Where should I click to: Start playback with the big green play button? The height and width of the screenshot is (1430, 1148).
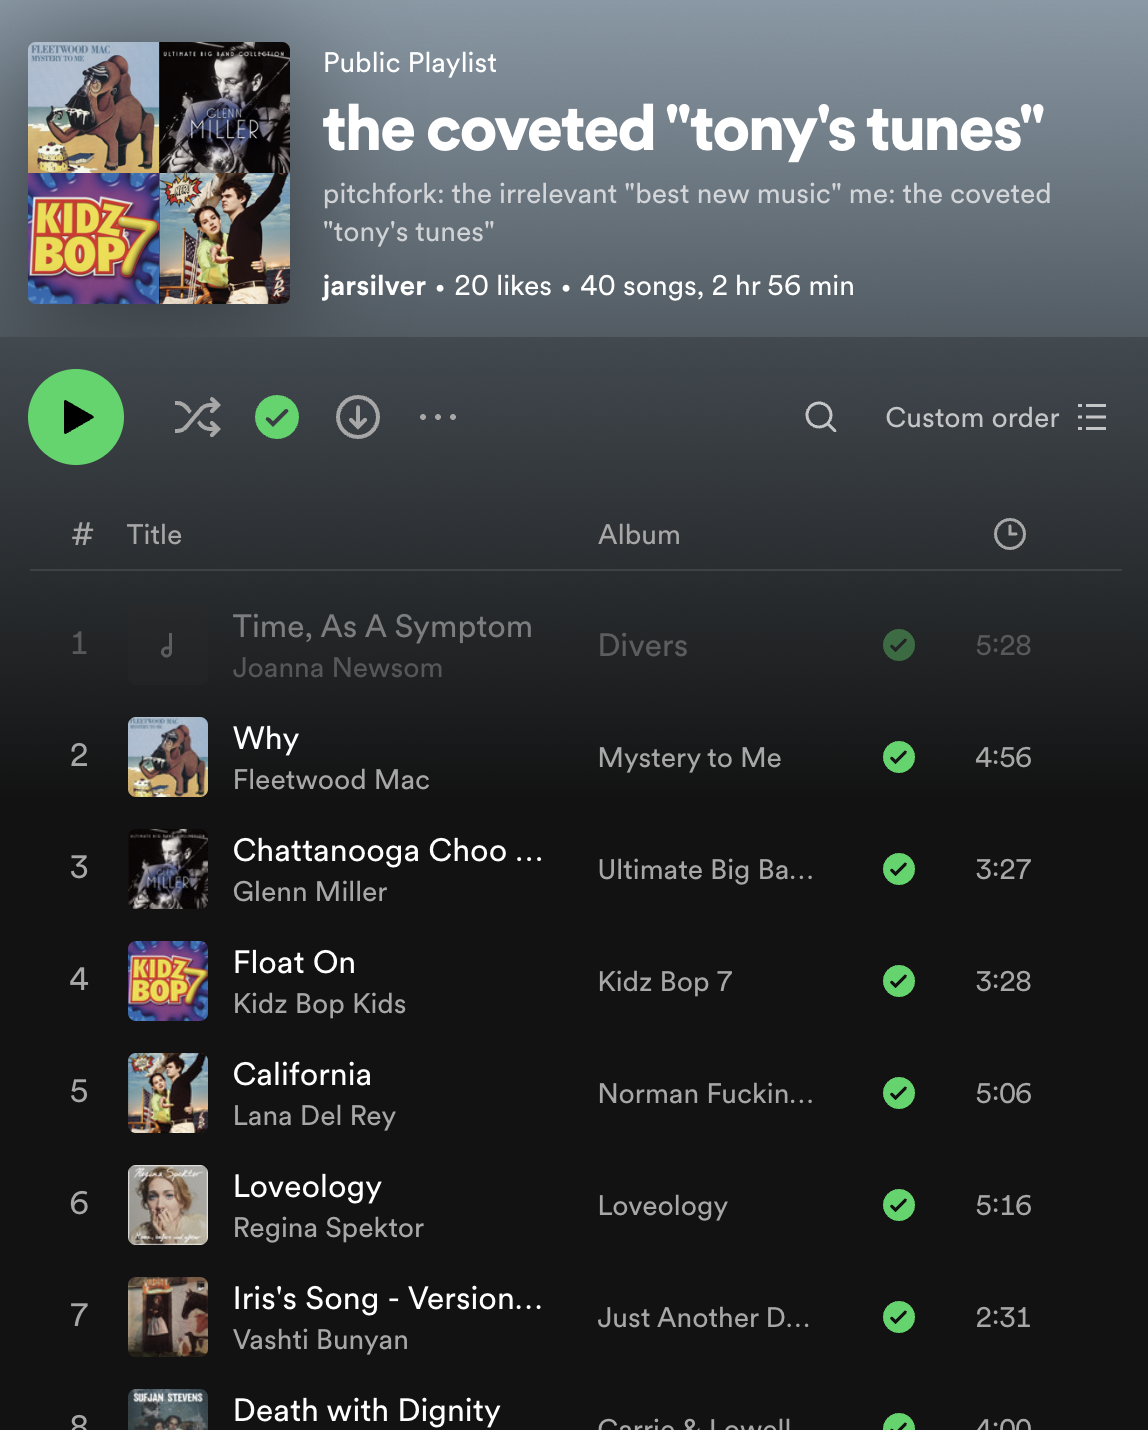coord(76,417)
